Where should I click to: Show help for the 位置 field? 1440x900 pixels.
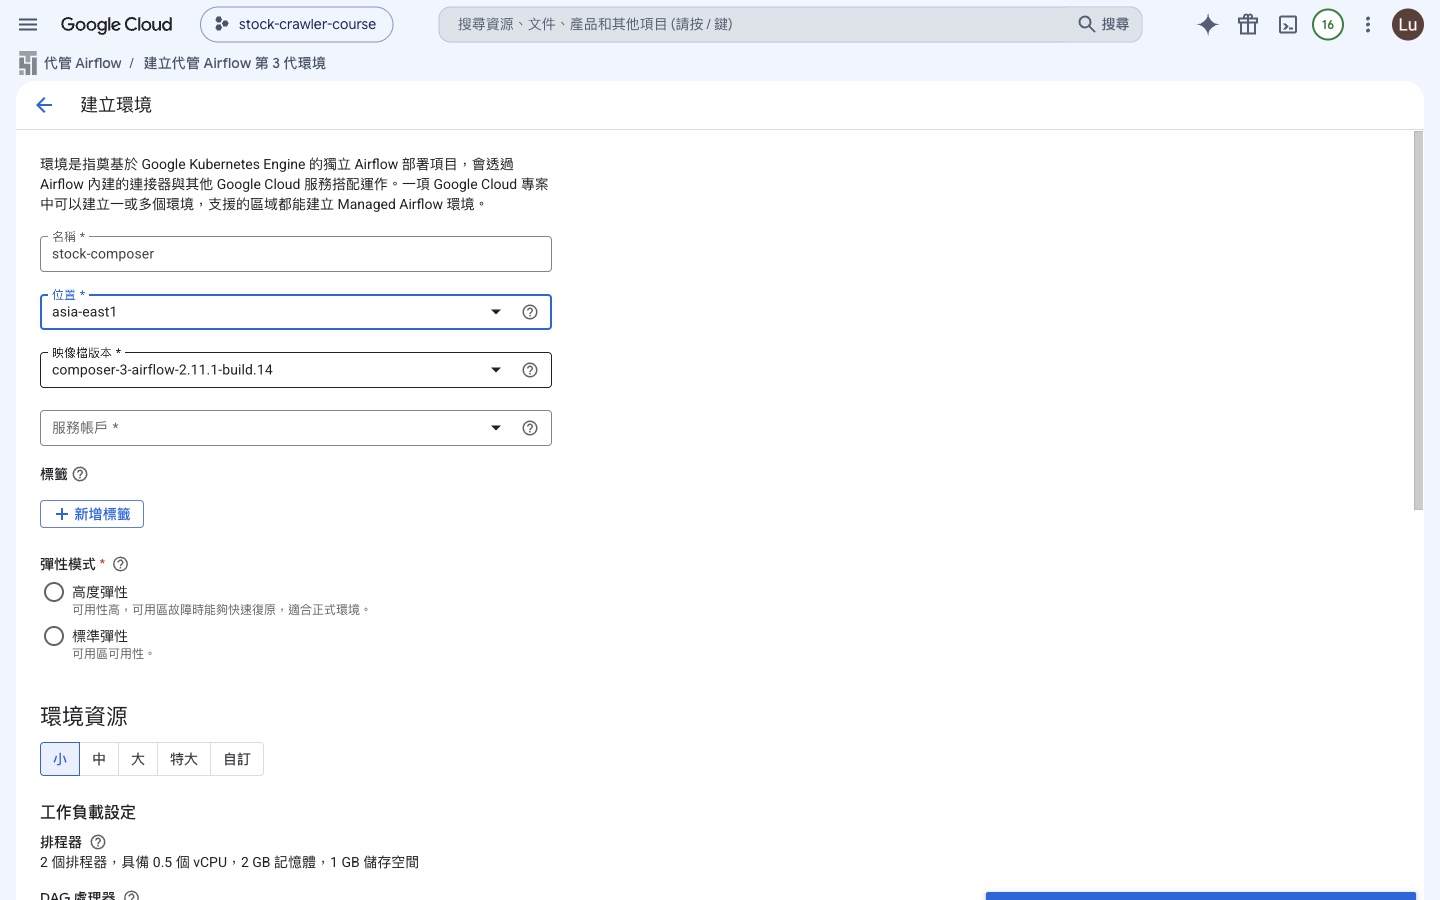[530, 312]
